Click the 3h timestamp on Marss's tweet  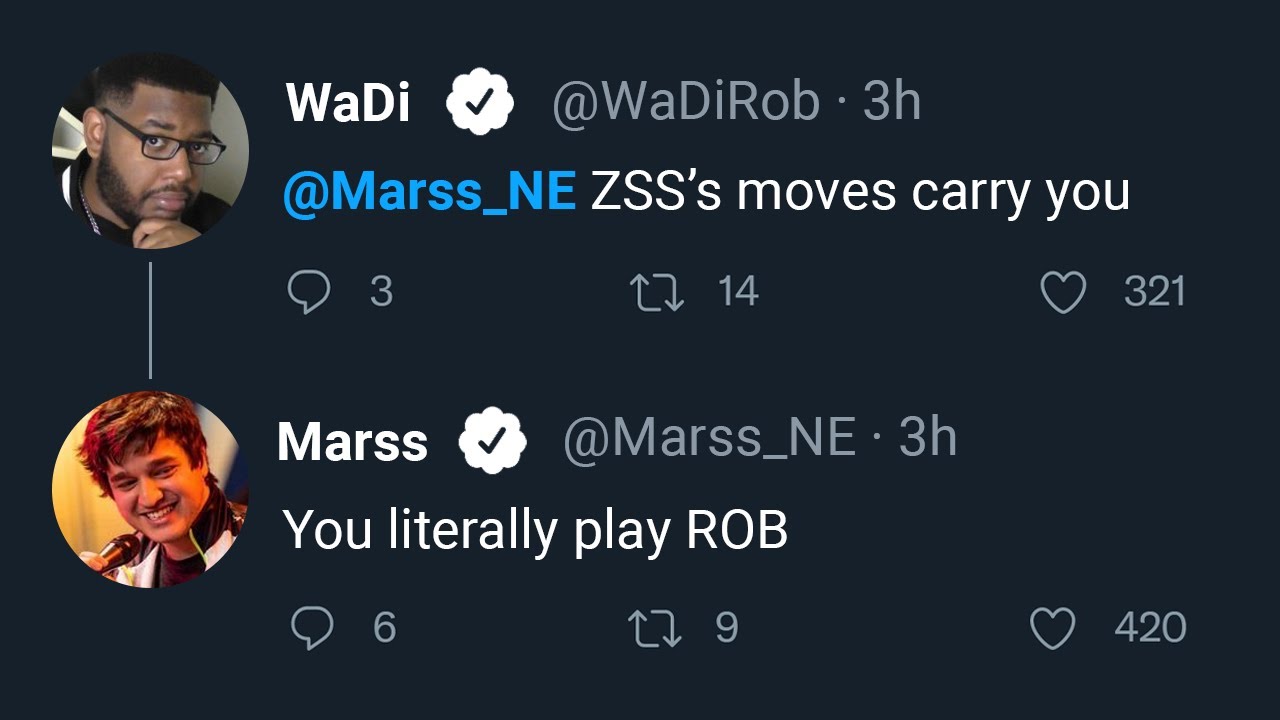[927, 439]
